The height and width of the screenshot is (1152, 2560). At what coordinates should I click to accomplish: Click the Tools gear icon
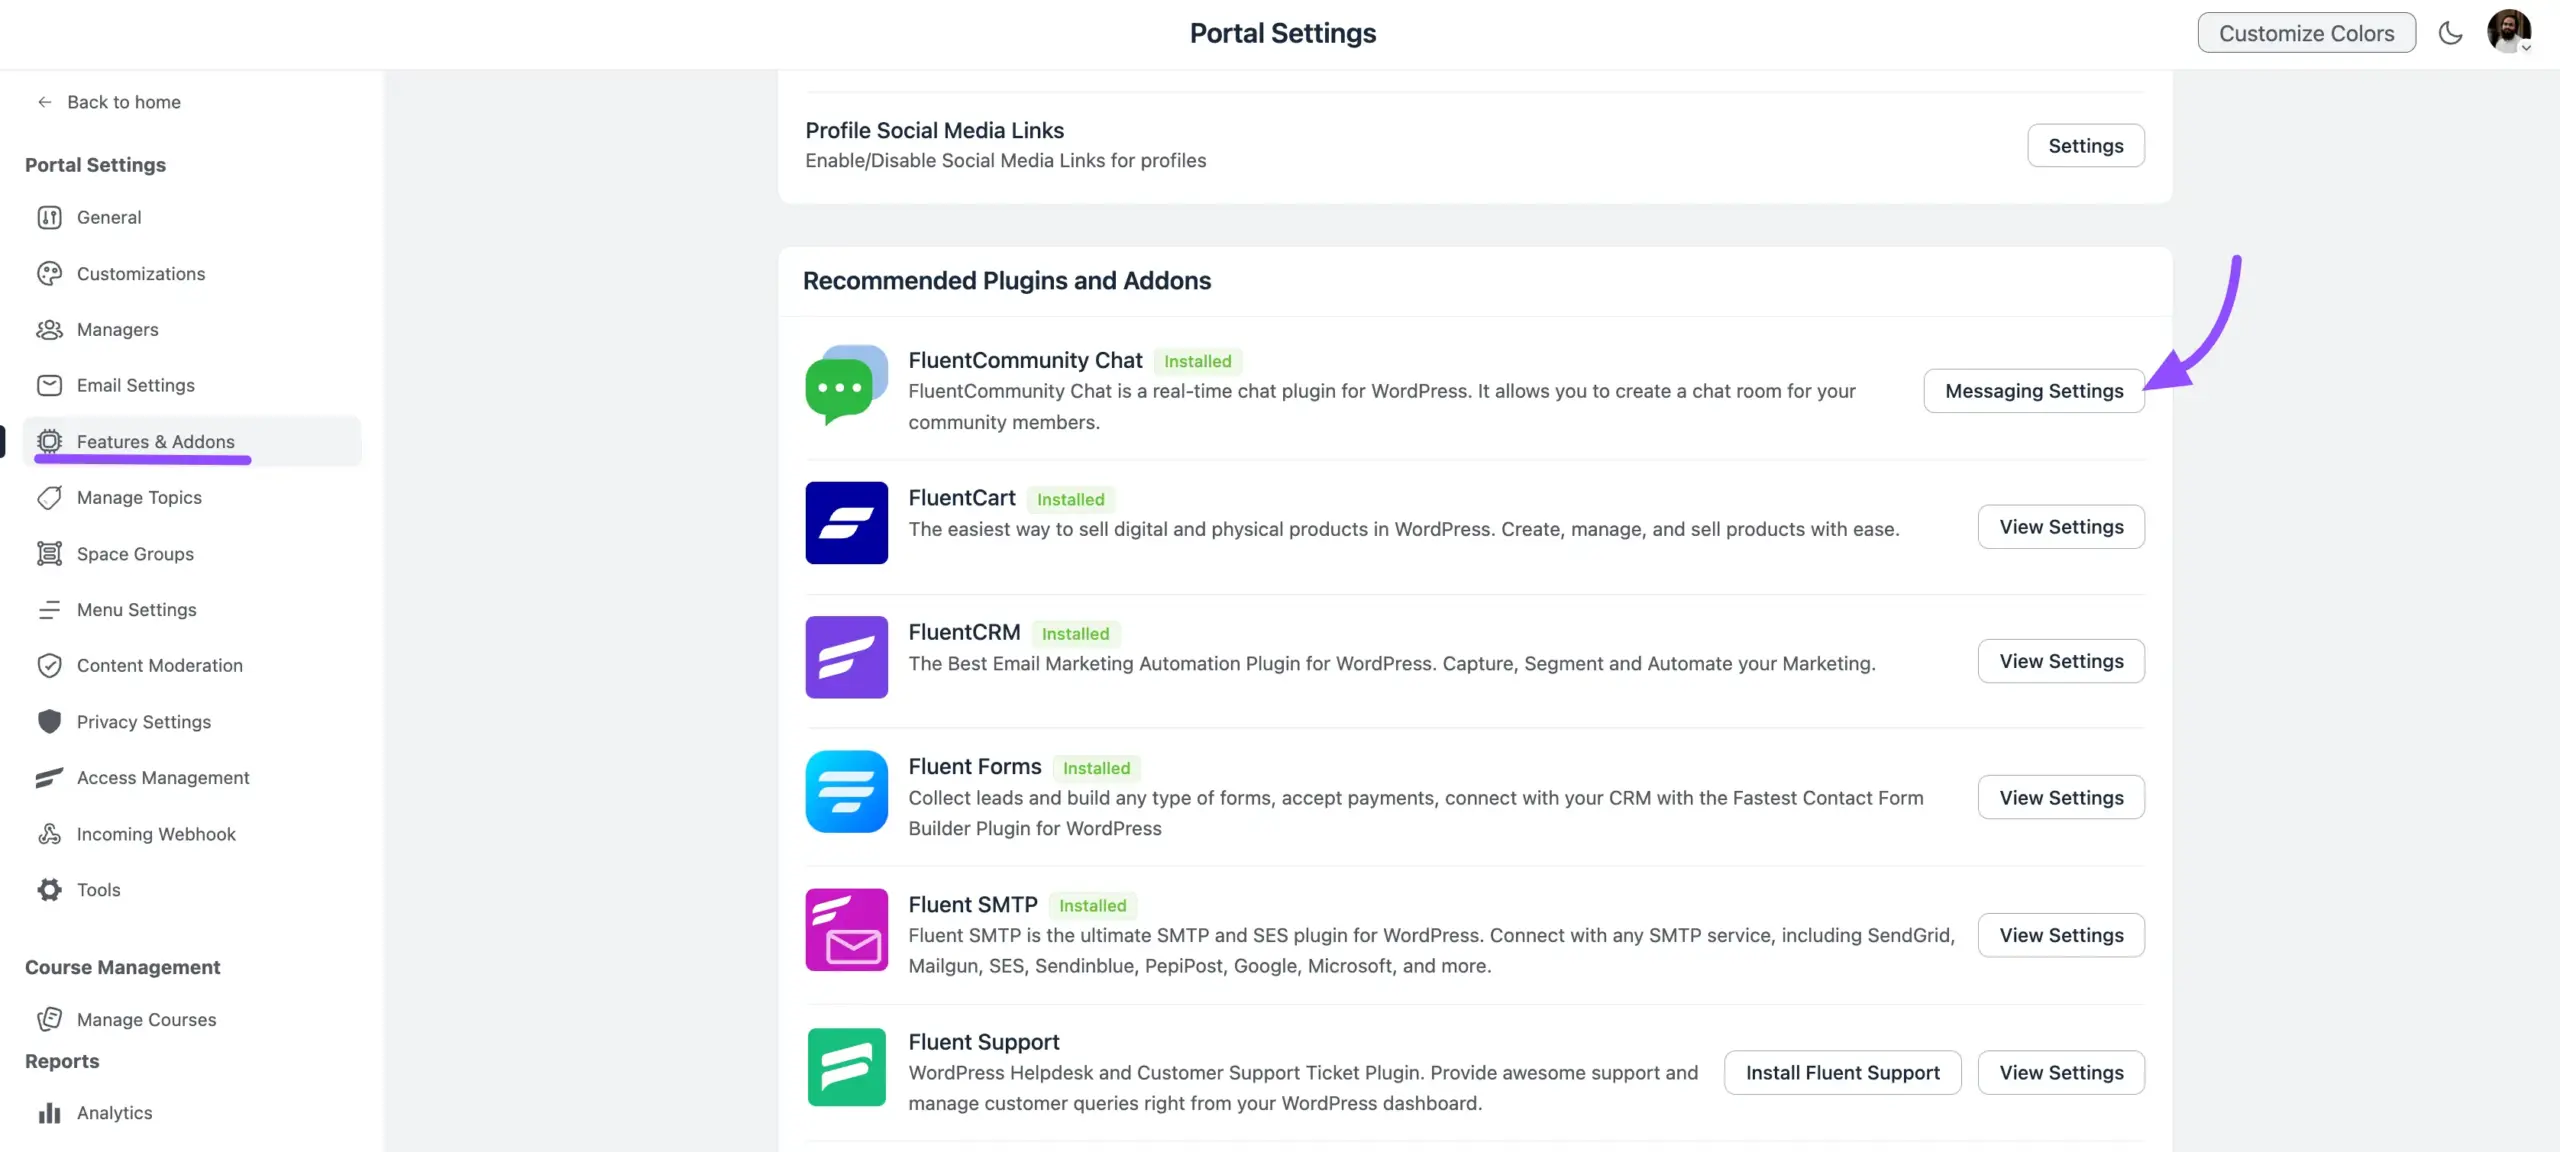(x=49, y=890)
